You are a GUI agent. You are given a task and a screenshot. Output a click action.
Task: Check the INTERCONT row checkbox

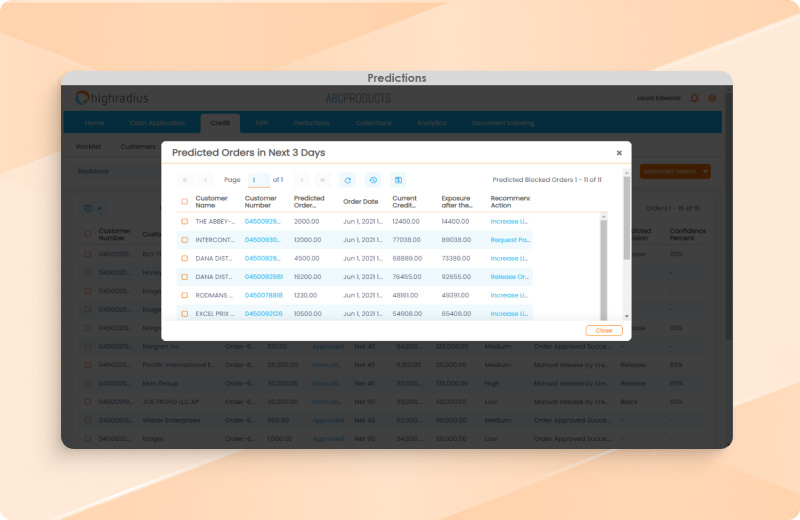coord(185,240)
